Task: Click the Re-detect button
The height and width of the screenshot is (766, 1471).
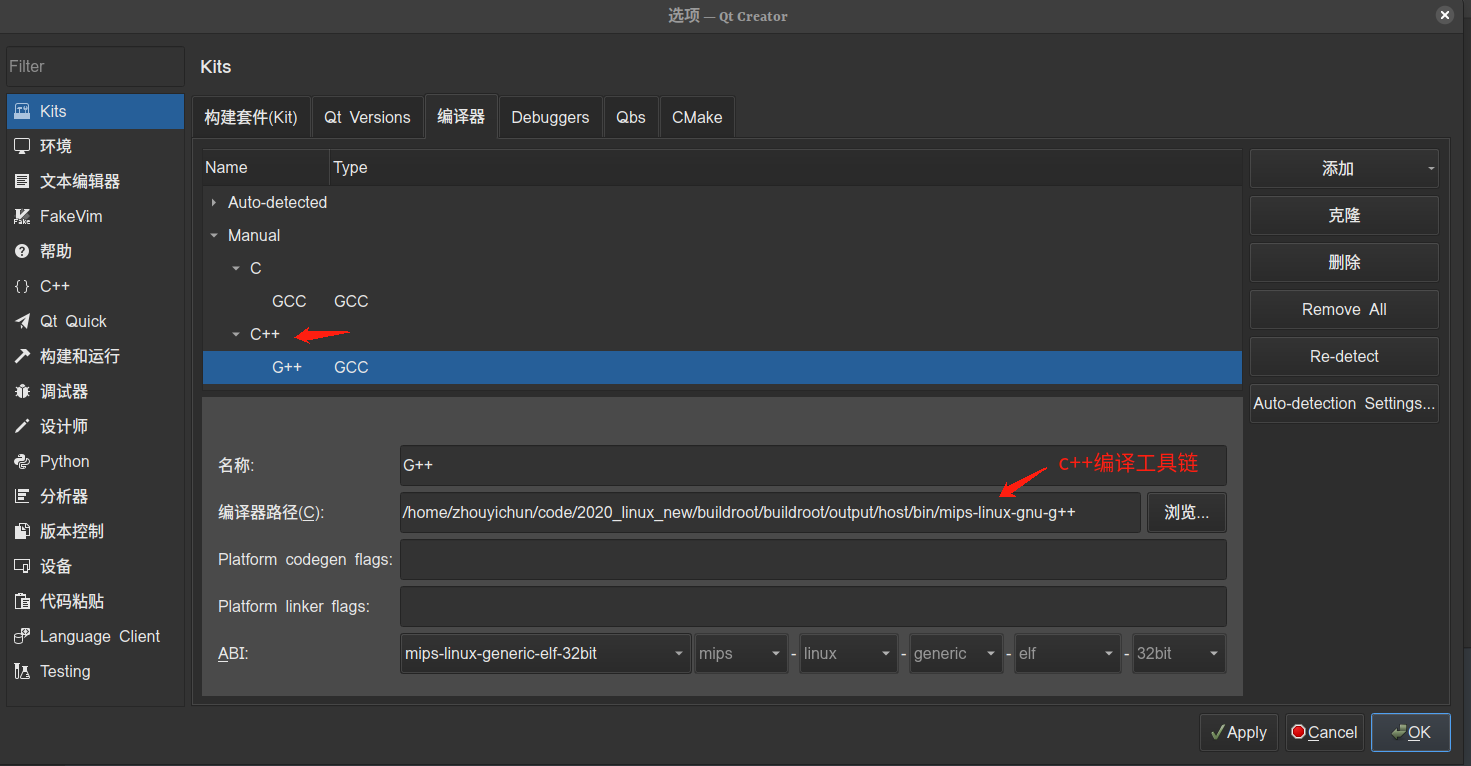Action: [1344, 357]
